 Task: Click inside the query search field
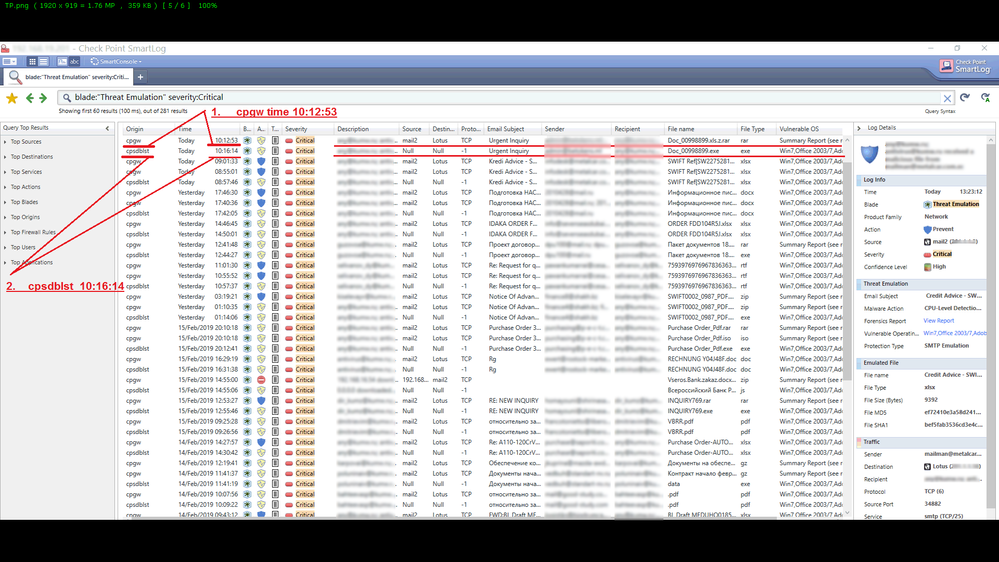[500, 98]
